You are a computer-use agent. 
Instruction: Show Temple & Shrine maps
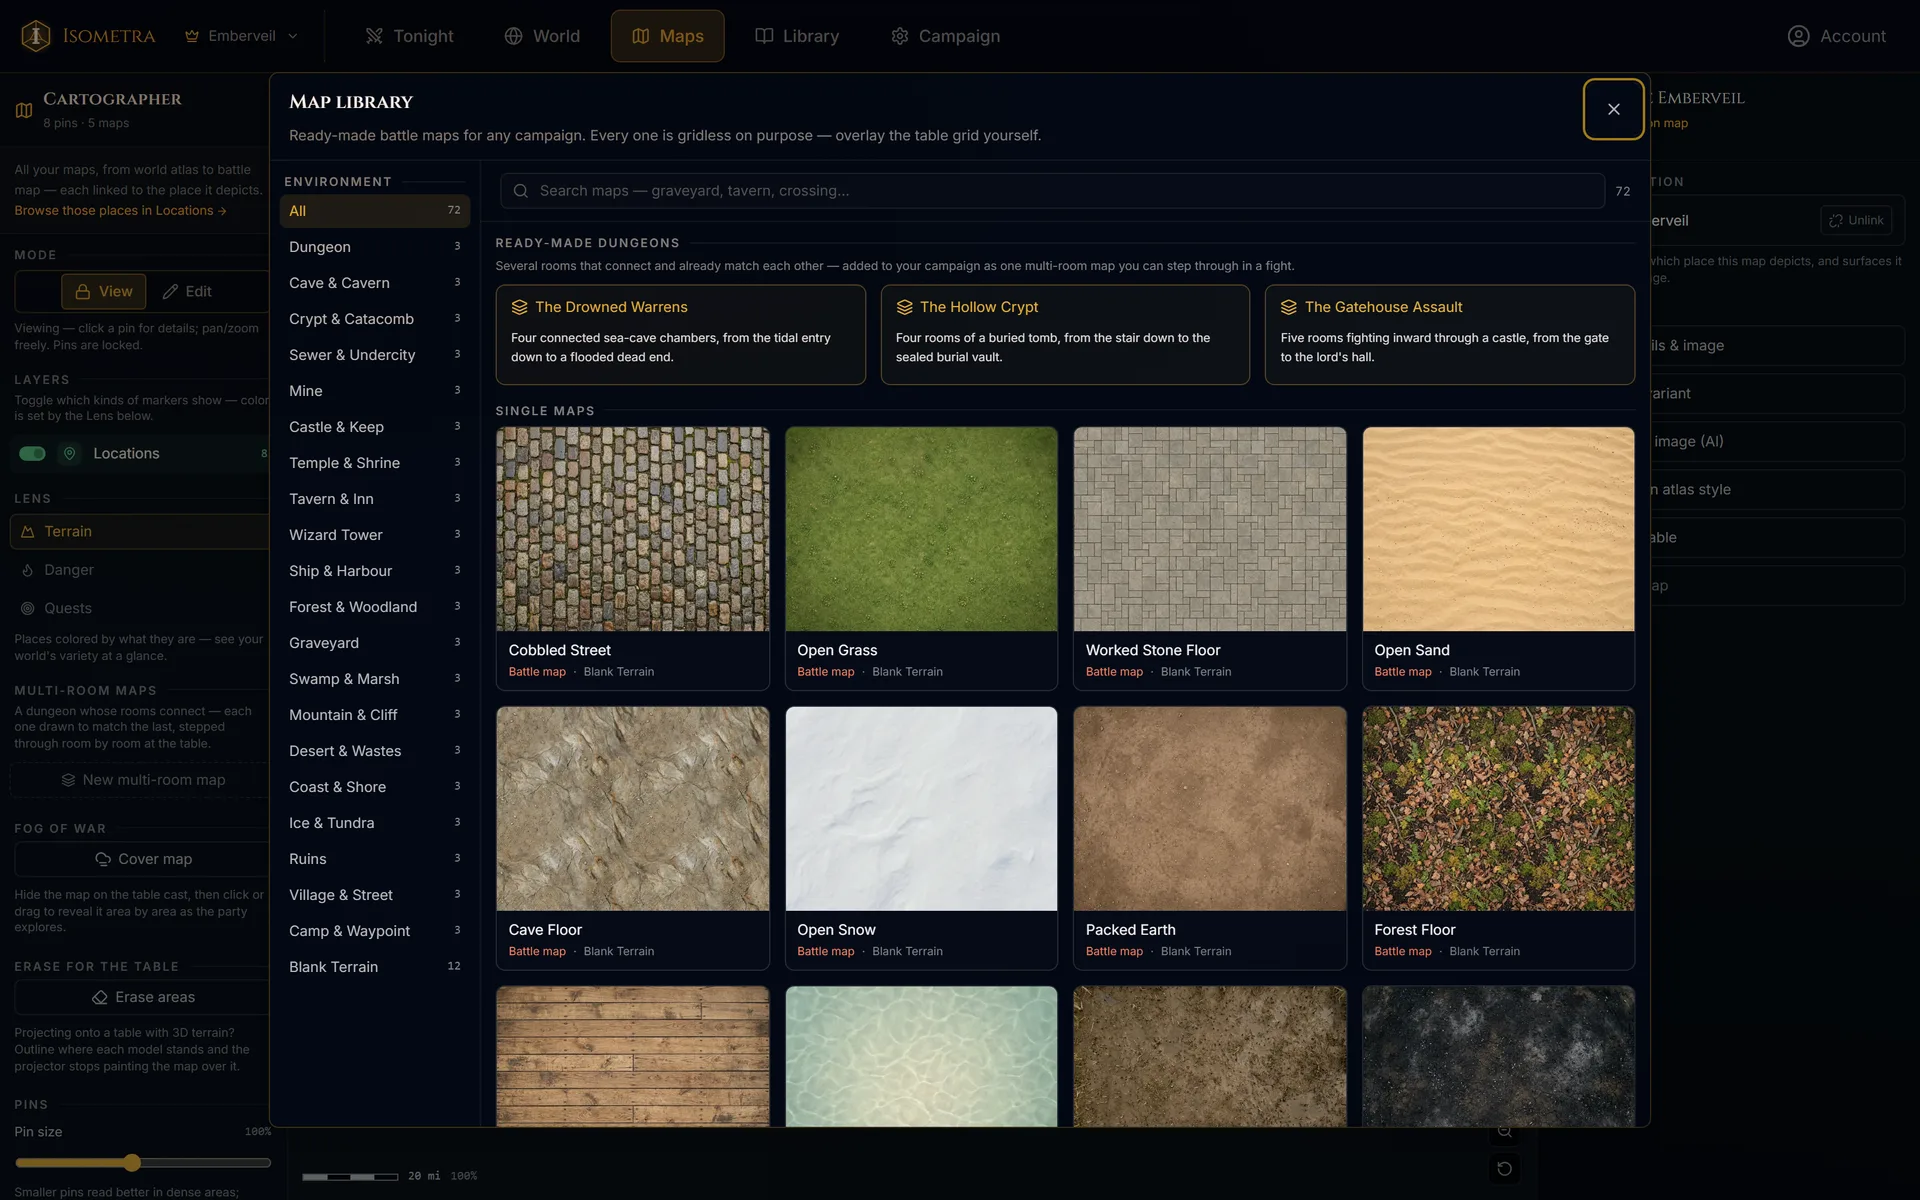pyautogui.click(x=375, y=463)
